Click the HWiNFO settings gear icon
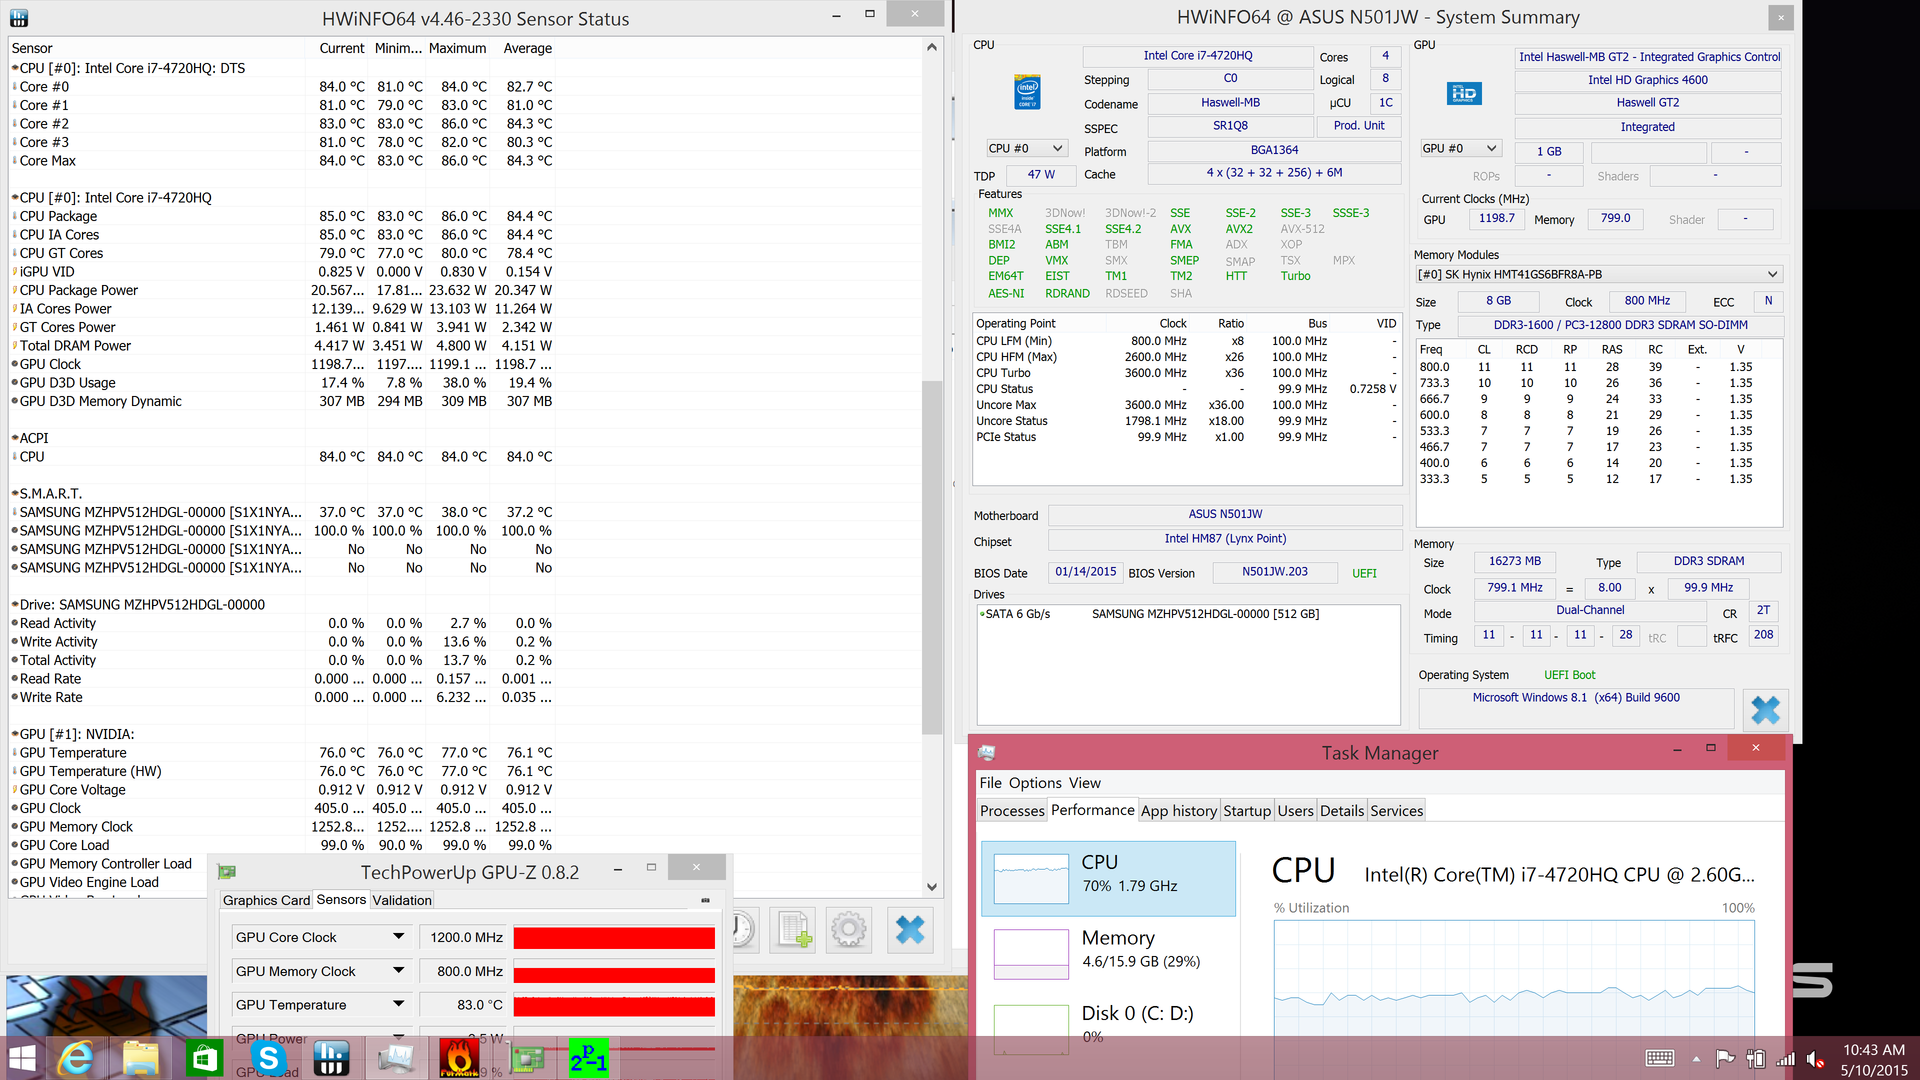 [x=848, y=930]
